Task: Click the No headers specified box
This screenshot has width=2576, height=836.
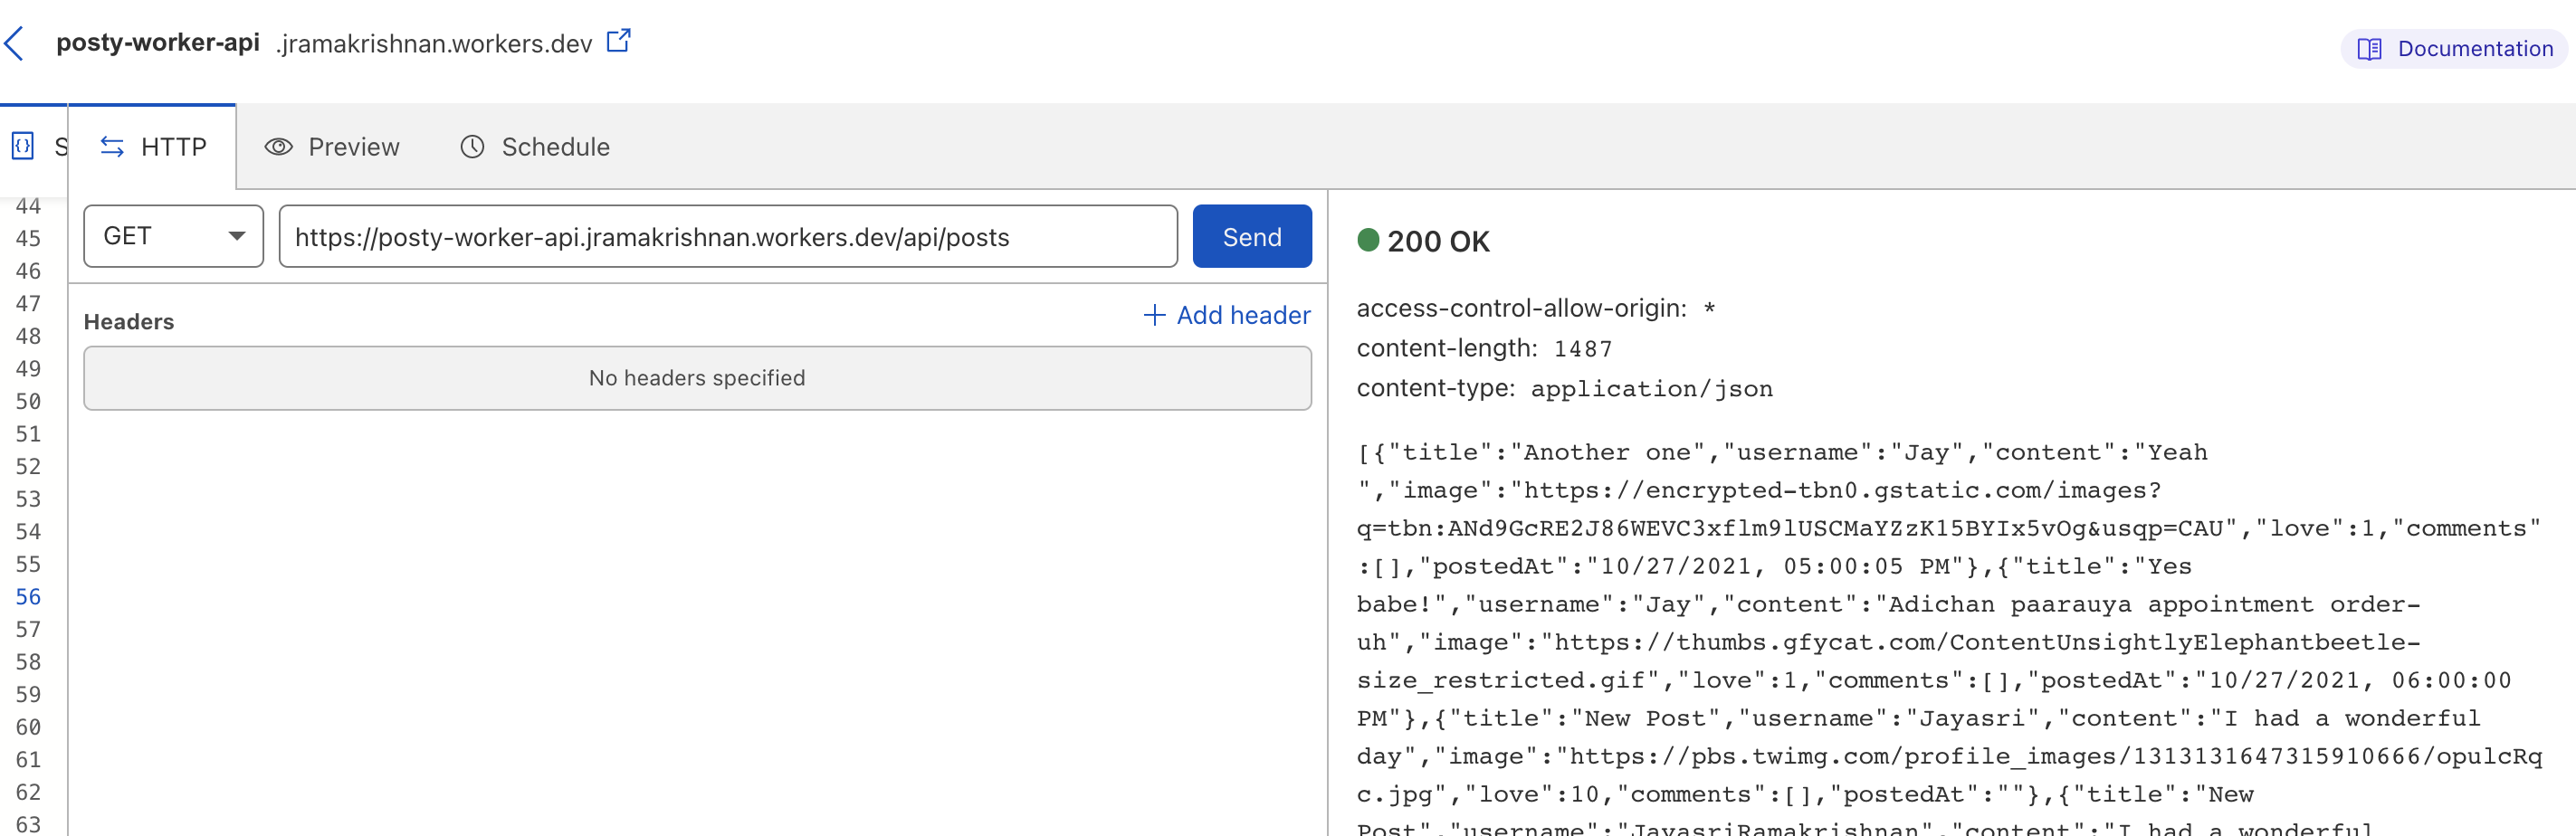Action: tap(697, 378)
